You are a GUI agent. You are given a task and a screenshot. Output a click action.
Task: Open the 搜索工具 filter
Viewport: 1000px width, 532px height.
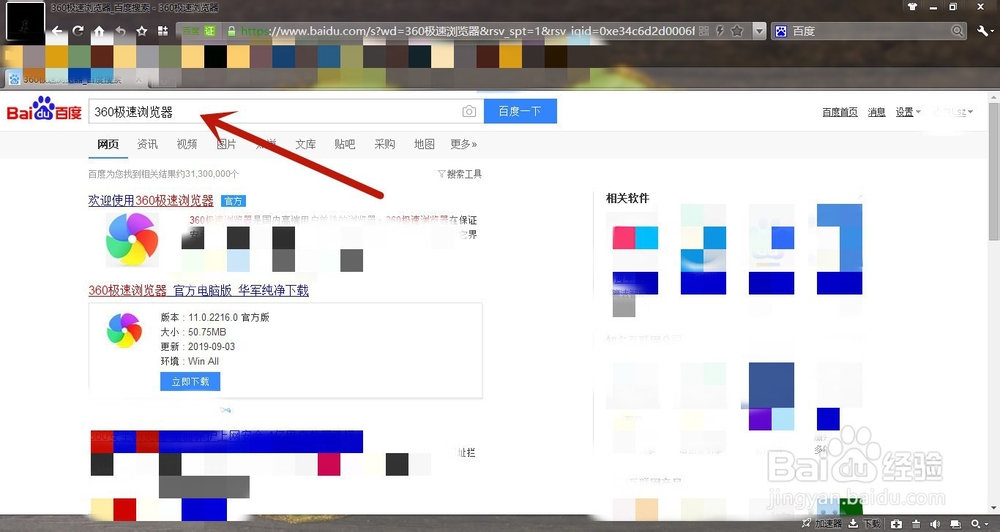(460, 174)
